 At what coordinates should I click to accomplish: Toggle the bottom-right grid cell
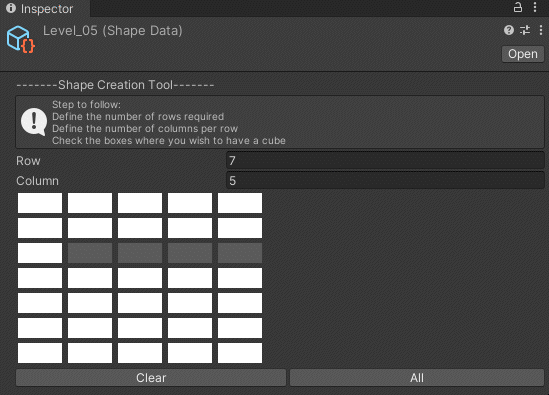tap(240, 353)
